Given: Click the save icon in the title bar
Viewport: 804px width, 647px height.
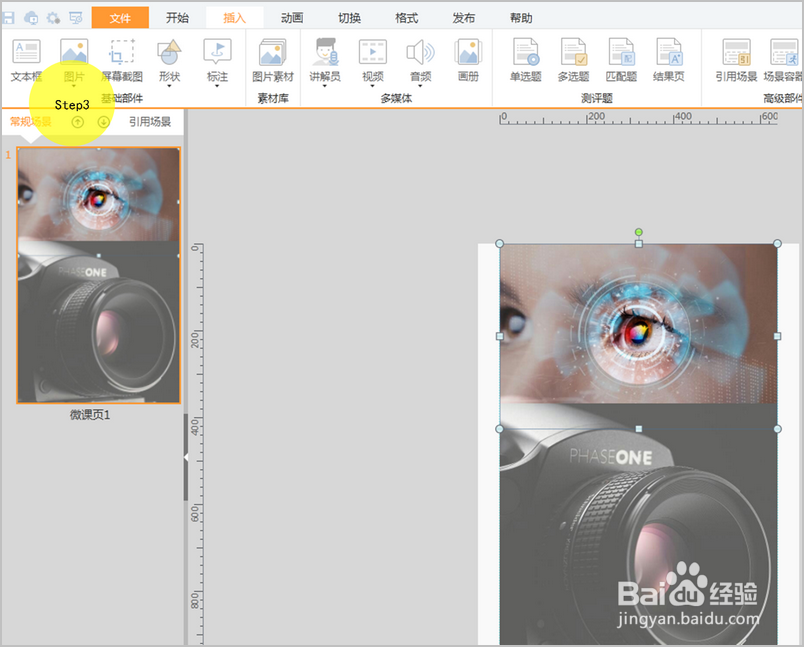Looking at the screenshot, I should tap(8, 18).
